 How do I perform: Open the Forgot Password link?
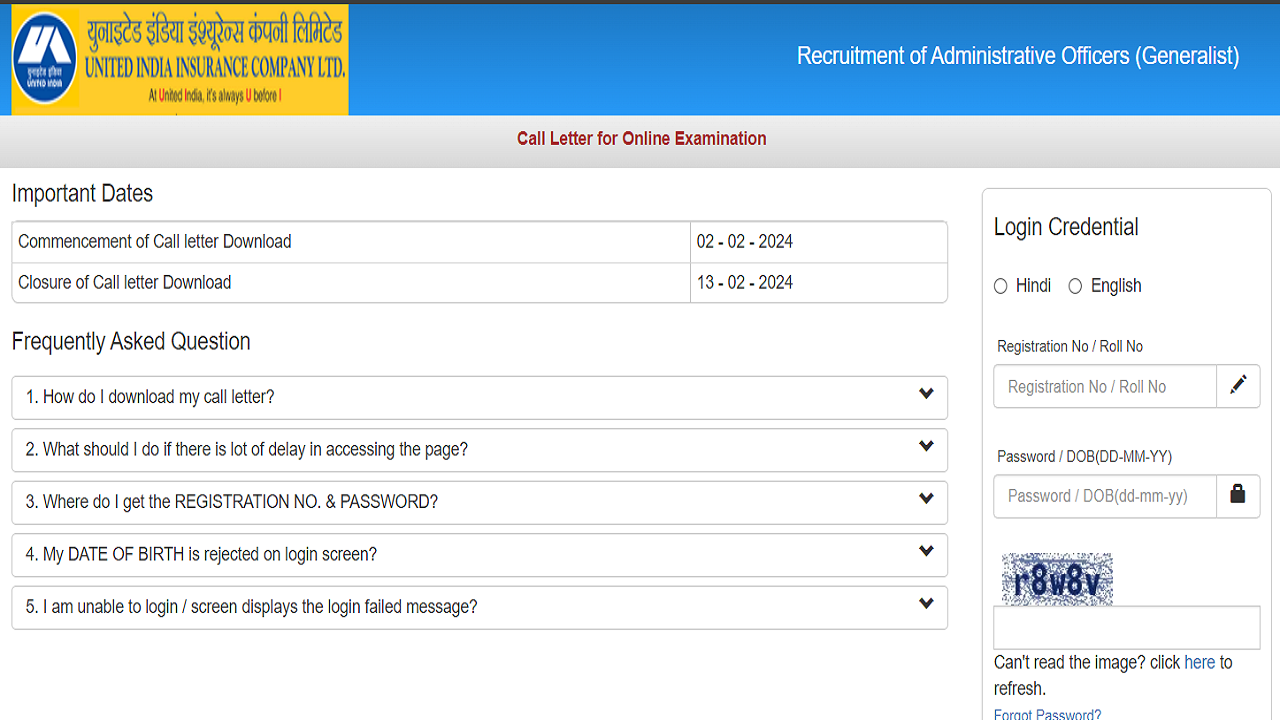coord(1047,714)
